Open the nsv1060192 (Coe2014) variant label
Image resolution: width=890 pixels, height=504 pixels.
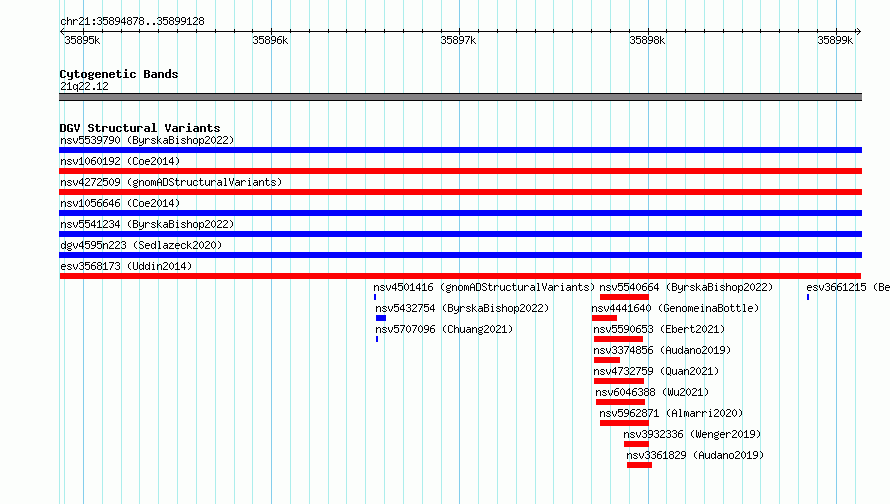point(120,161)
